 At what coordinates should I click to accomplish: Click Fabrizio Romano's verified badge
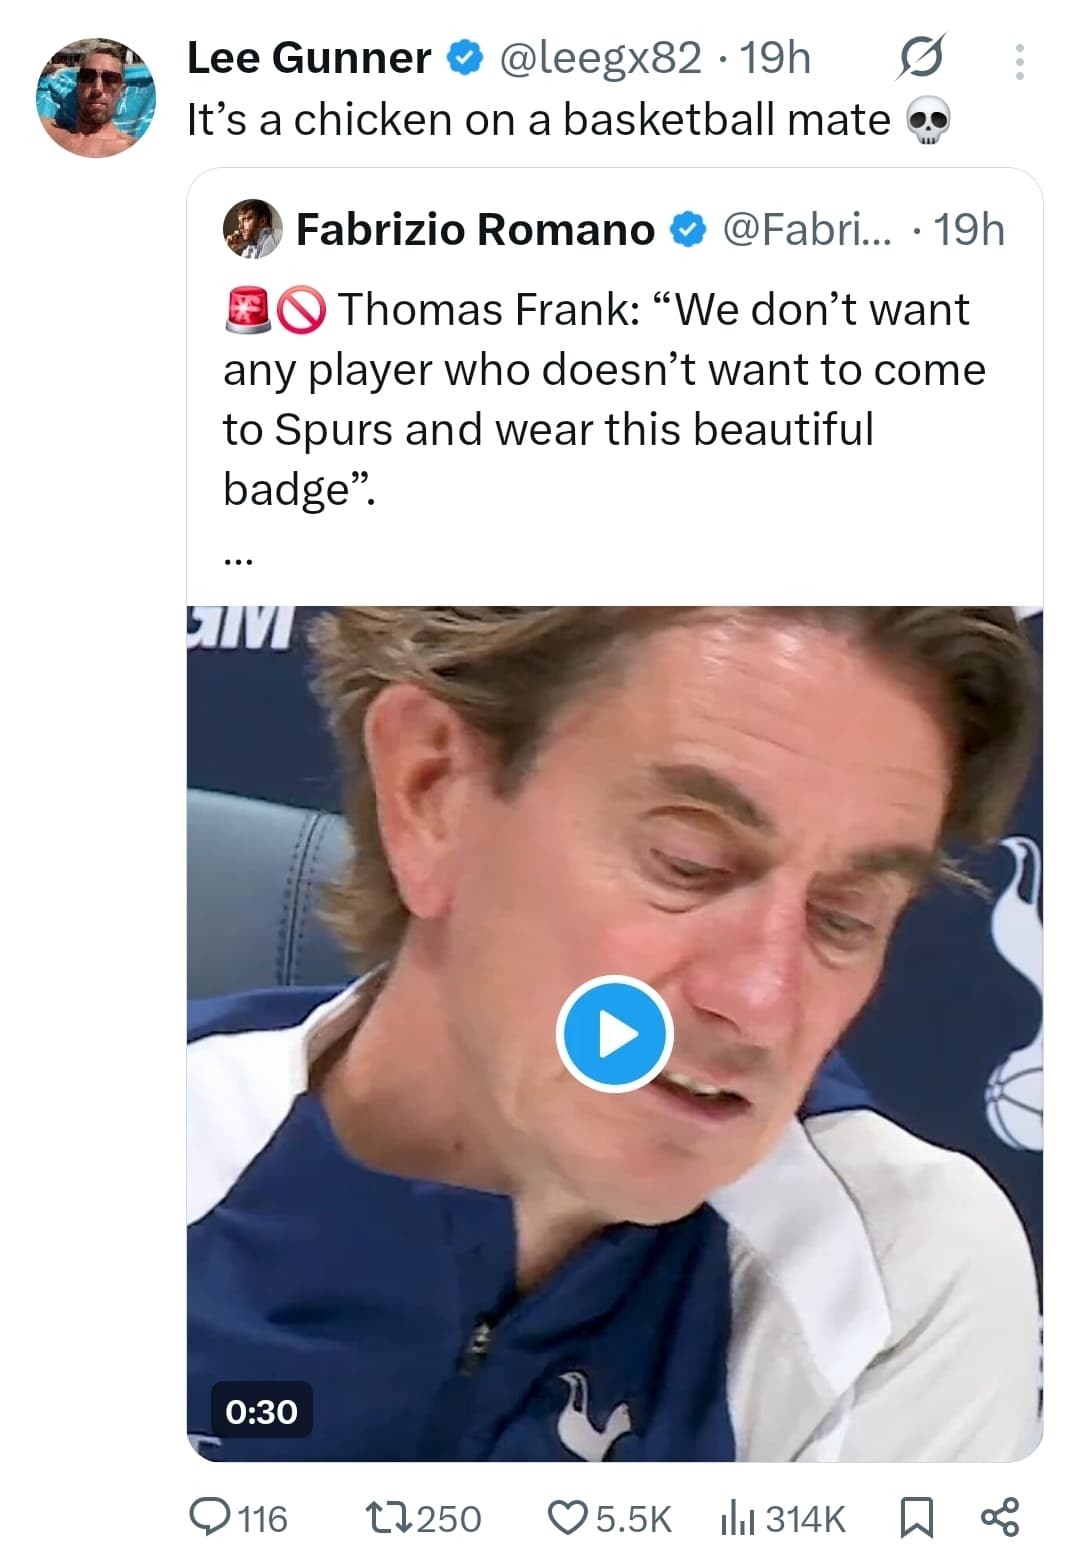click(x=686, y=230)
